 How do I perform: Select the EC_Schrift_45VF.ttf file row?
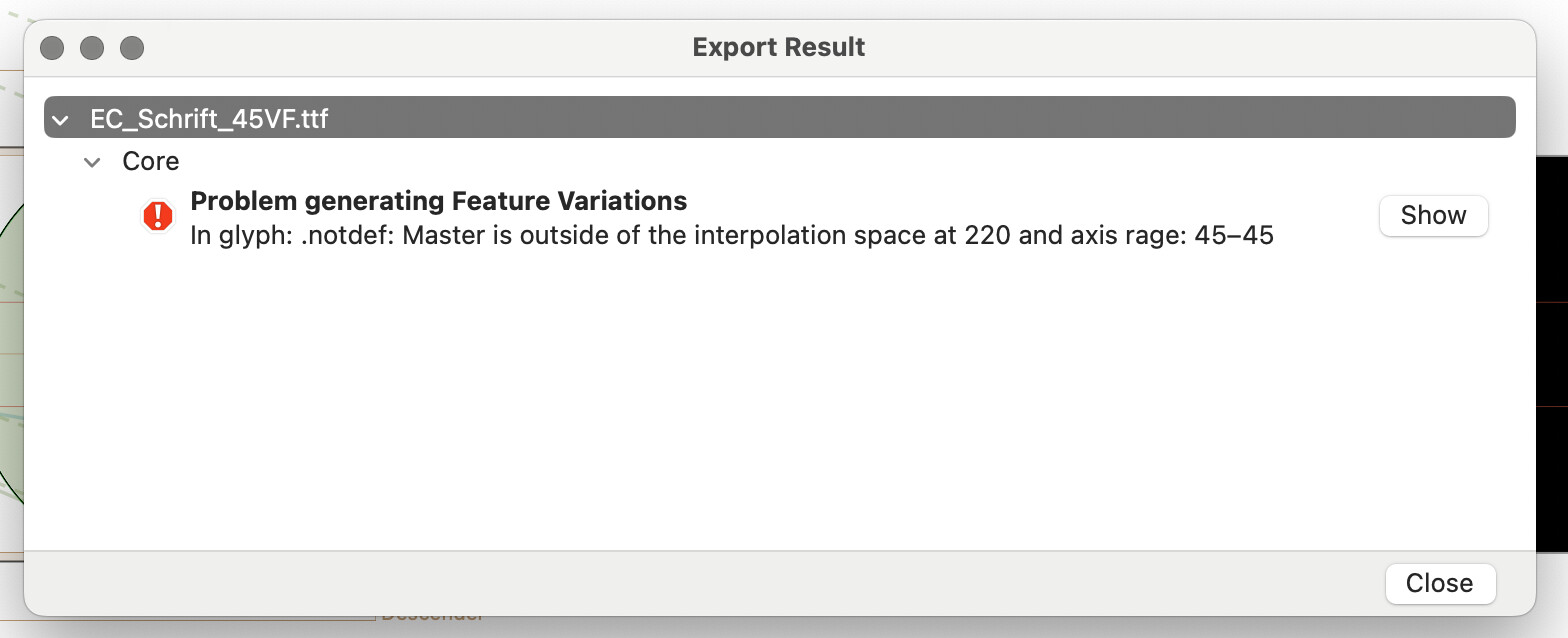click(209, 119)
